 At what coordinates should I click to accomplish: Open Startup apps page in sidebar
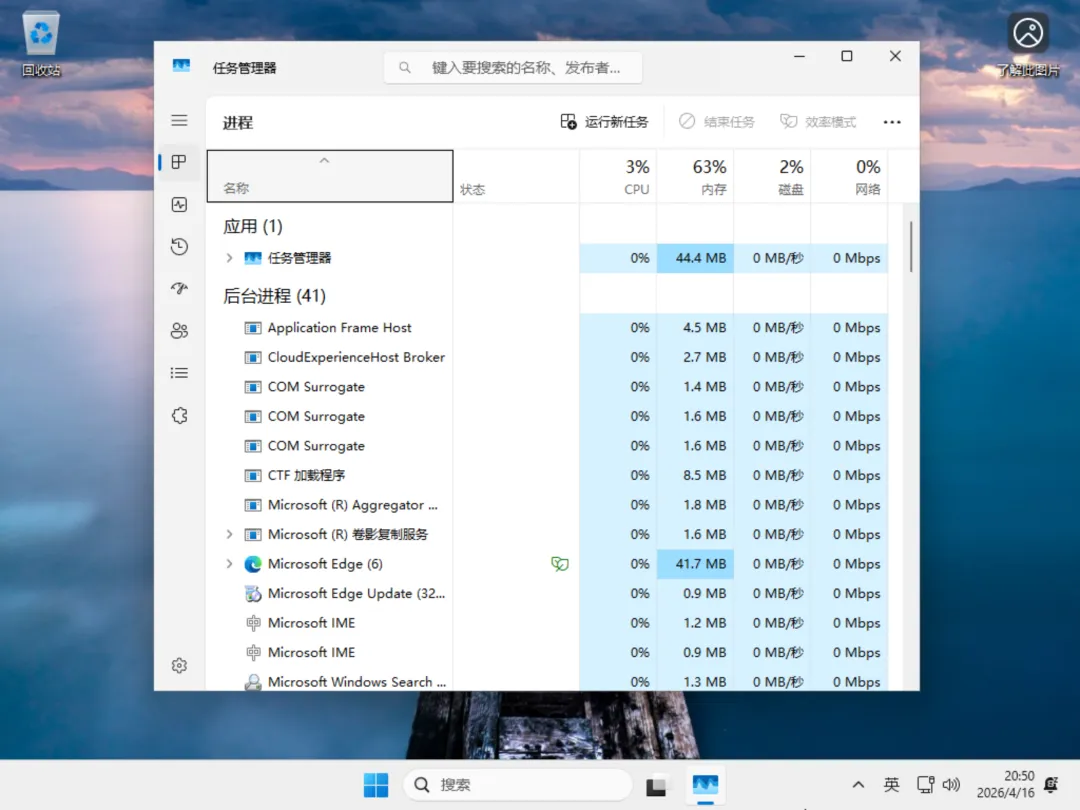tap(179, 289)
